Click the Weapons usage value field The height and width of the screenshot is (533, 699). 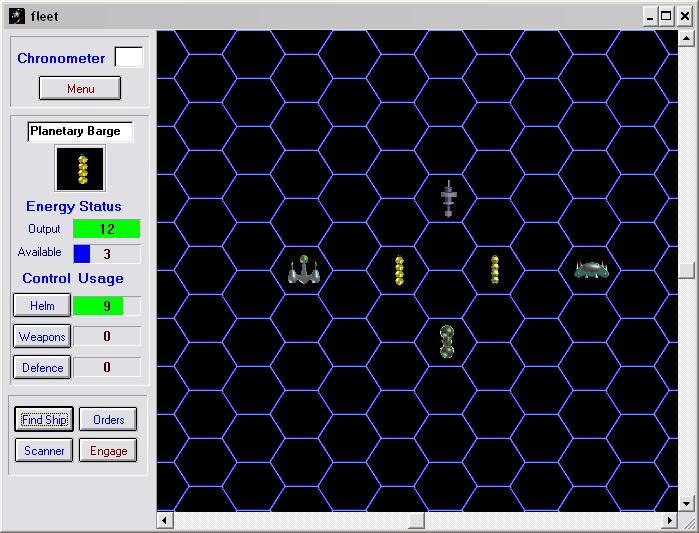(x=107, y=336)
